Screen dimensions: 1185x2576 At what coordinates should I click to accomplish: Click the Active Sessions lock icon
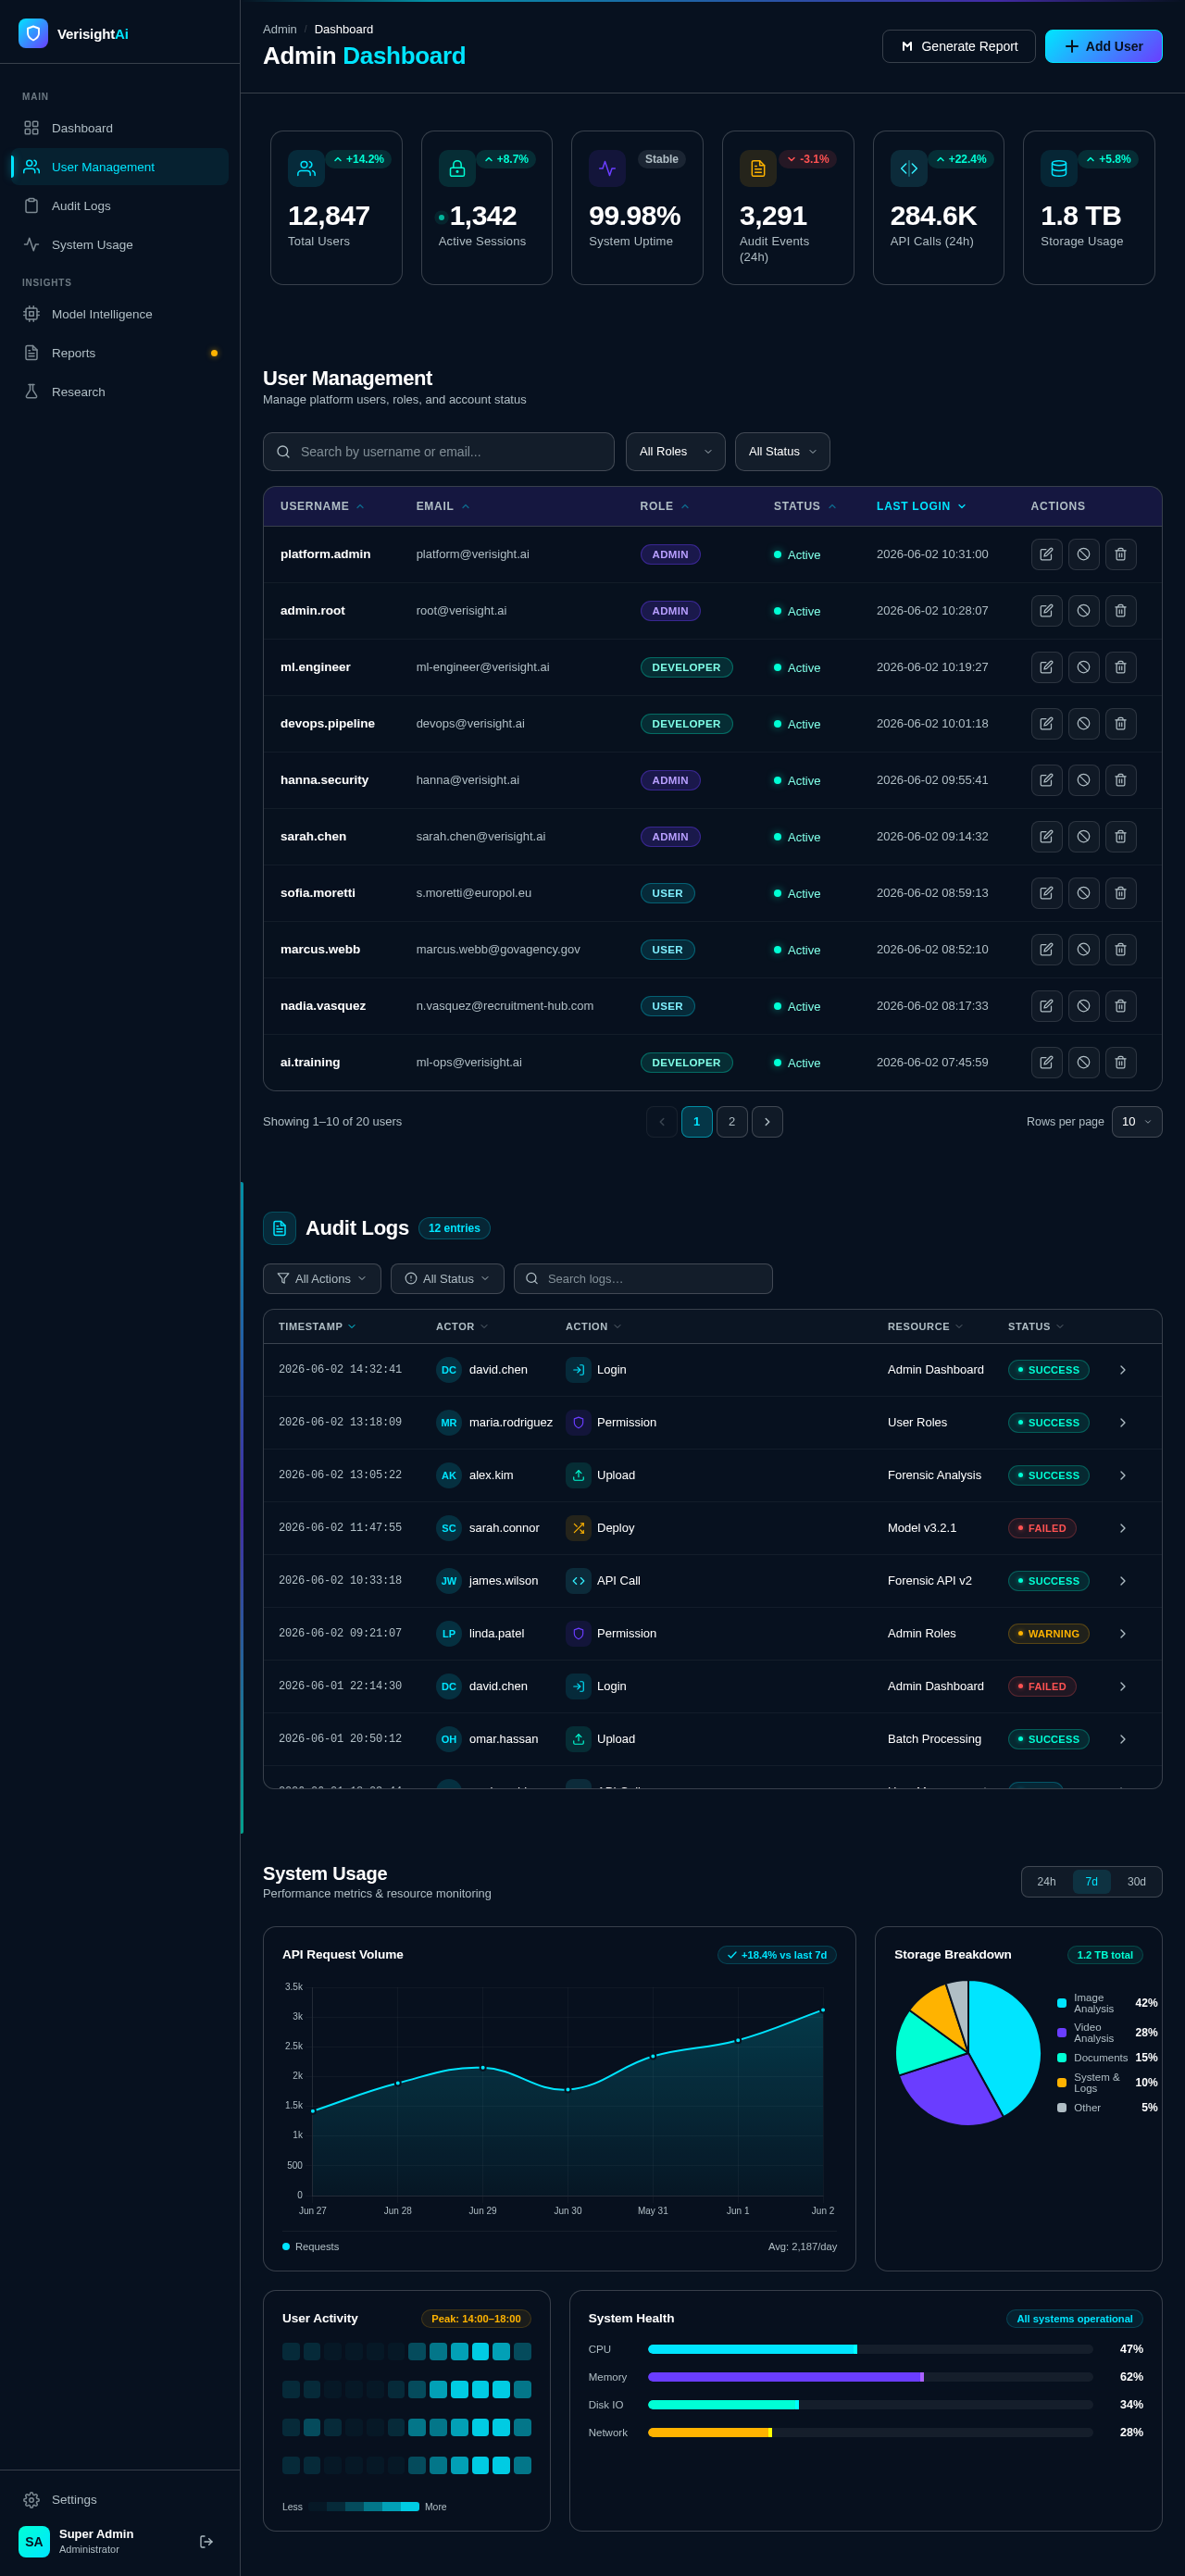pyautogui.click(x=457, y=168)
